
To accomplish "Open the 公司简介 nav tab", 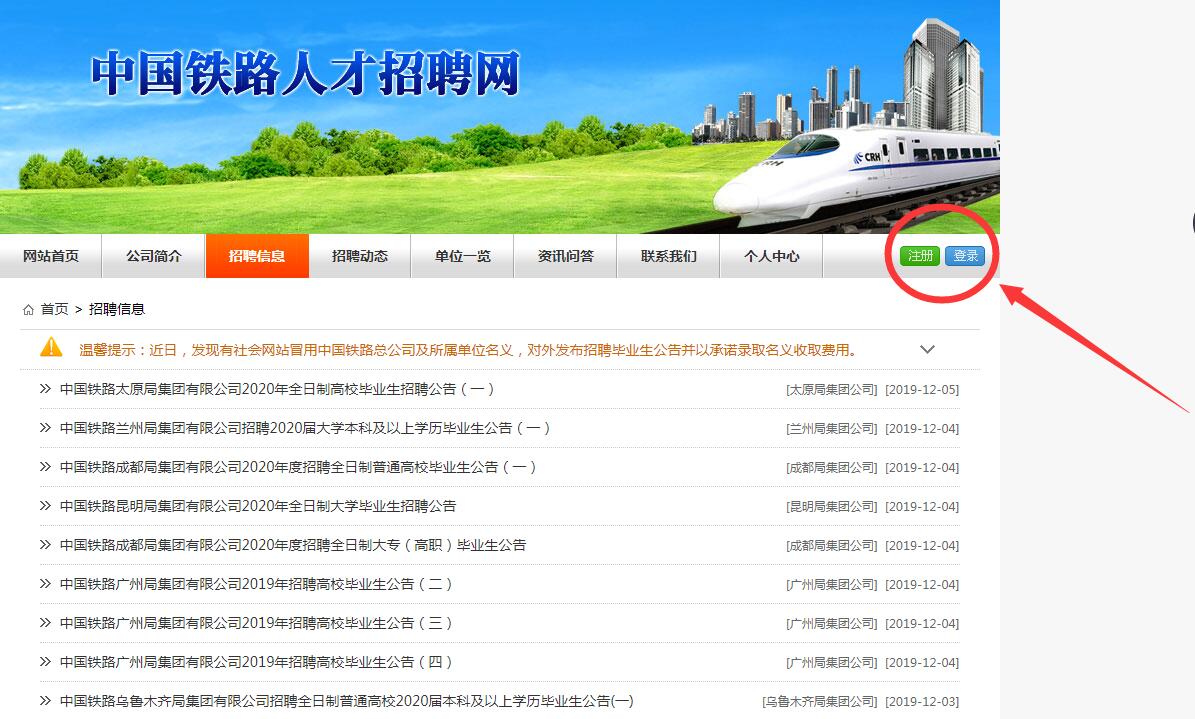I will click(154, 256).
